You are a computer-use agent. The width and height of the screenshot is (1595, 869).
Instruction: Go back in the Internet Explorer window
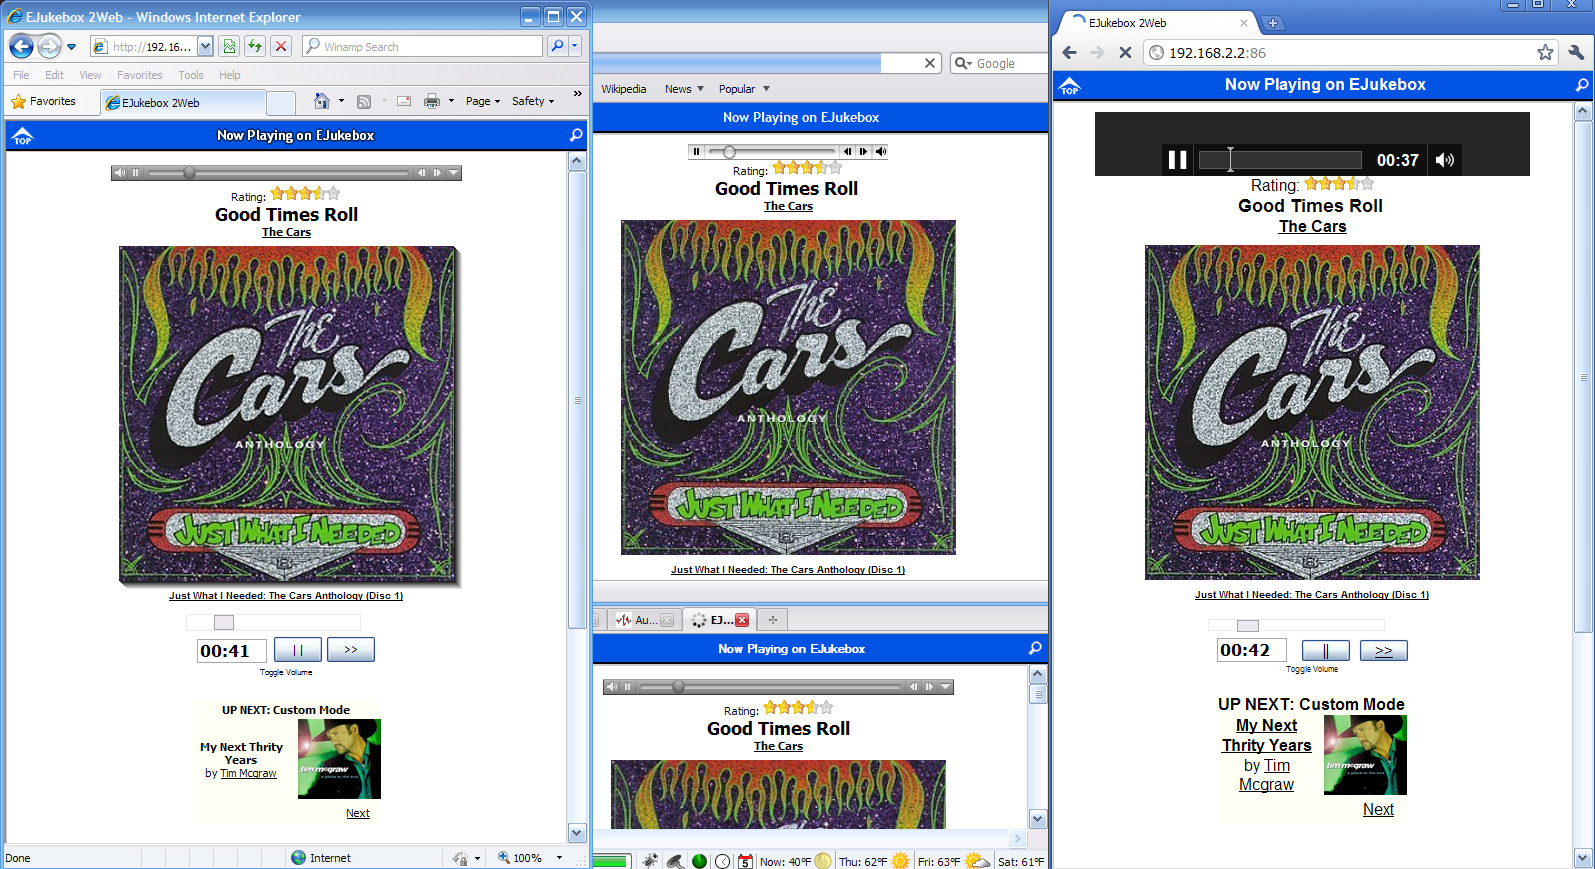coord(21,46)
